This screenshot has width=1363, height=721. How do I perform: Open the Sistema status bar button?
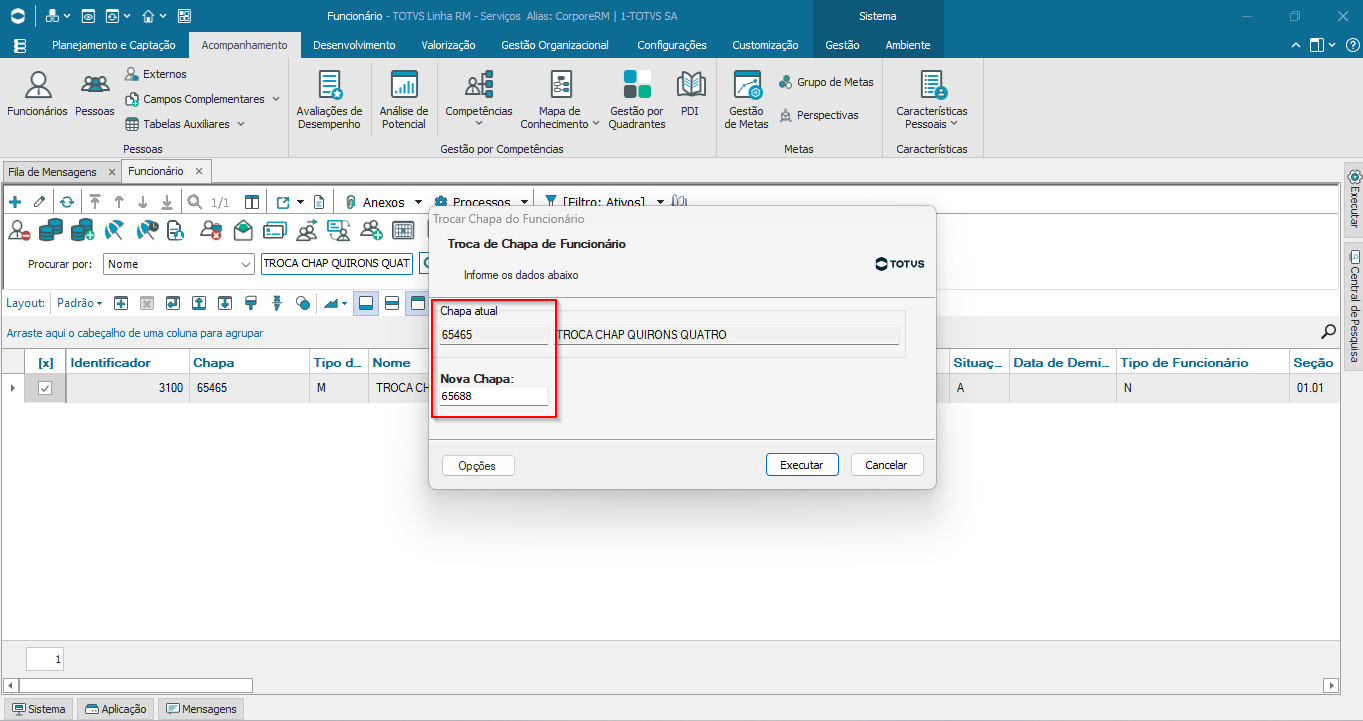point(39,709)
